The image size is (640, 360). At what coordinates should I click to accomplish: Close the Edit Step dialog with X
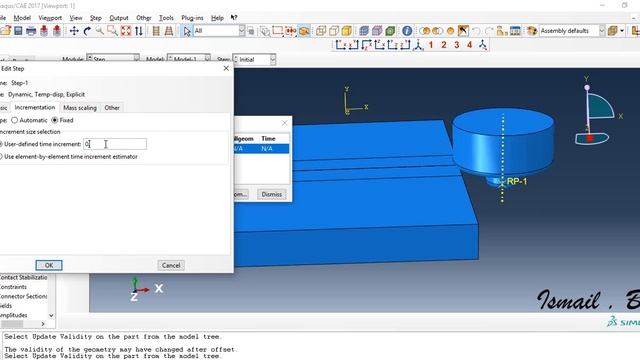point(226,68)
